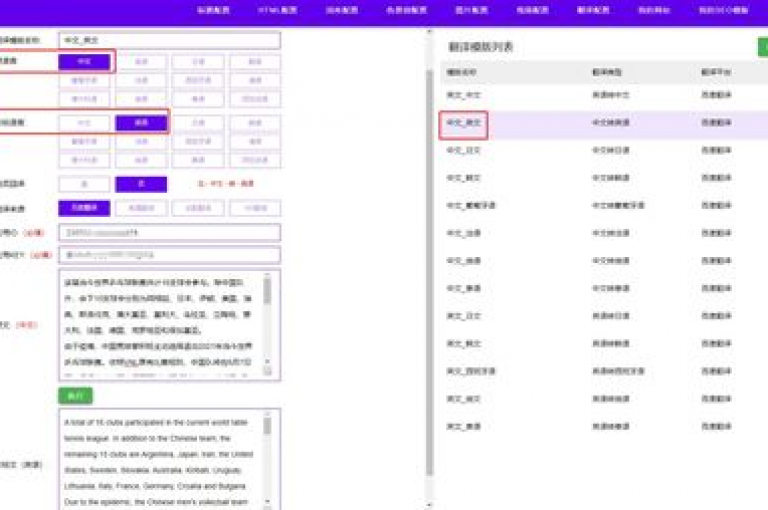Choose the unselected 是 option

point(84,184)
